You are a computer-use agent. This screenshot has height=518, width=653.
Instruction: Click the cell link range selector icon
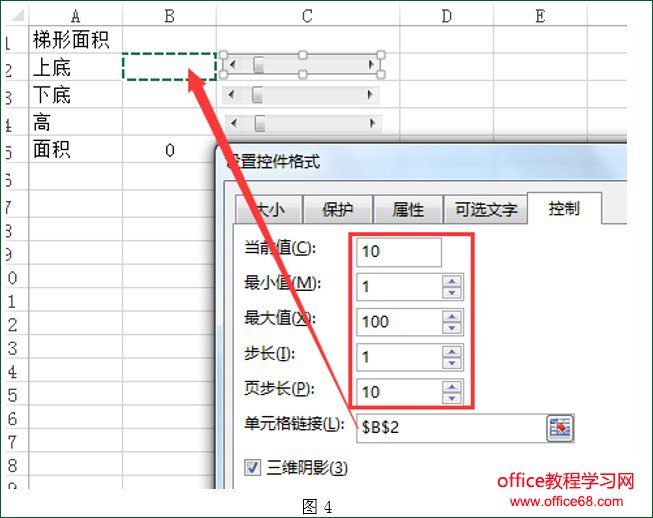point(560,428)
